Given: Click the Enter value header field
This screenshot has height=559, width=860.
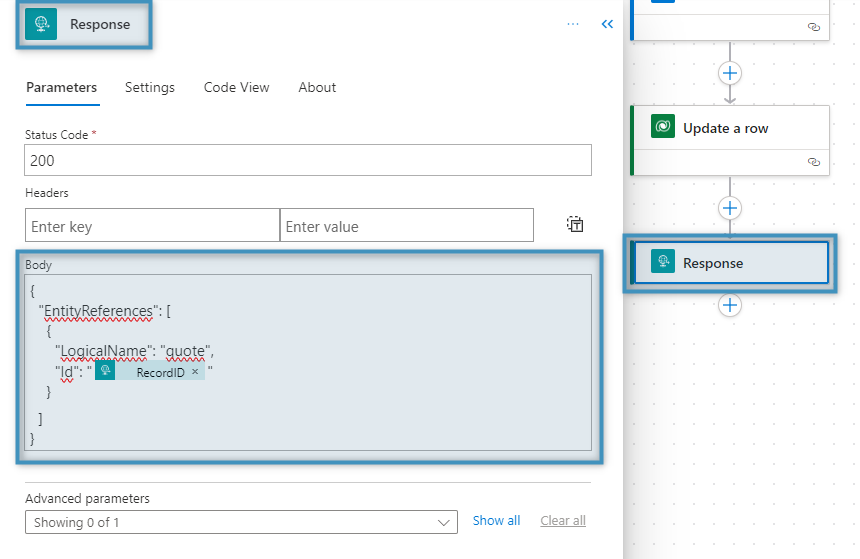Looking at the screenshot, I should pos(406,225).
